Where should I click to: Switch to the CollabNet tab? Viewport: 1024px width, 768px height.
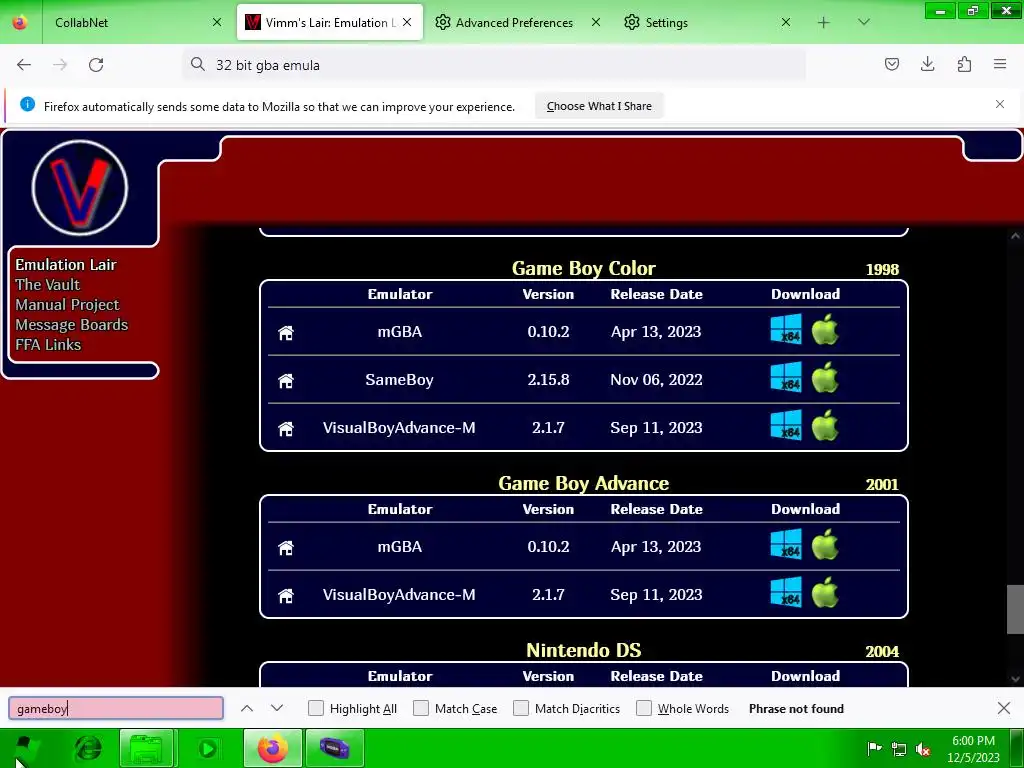(135, 22)
